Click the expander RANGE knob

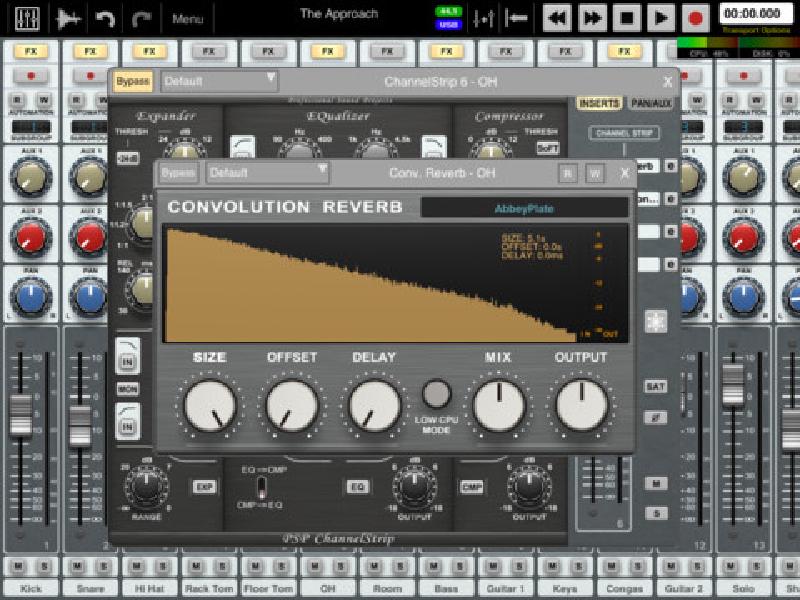tap(146, 486)
